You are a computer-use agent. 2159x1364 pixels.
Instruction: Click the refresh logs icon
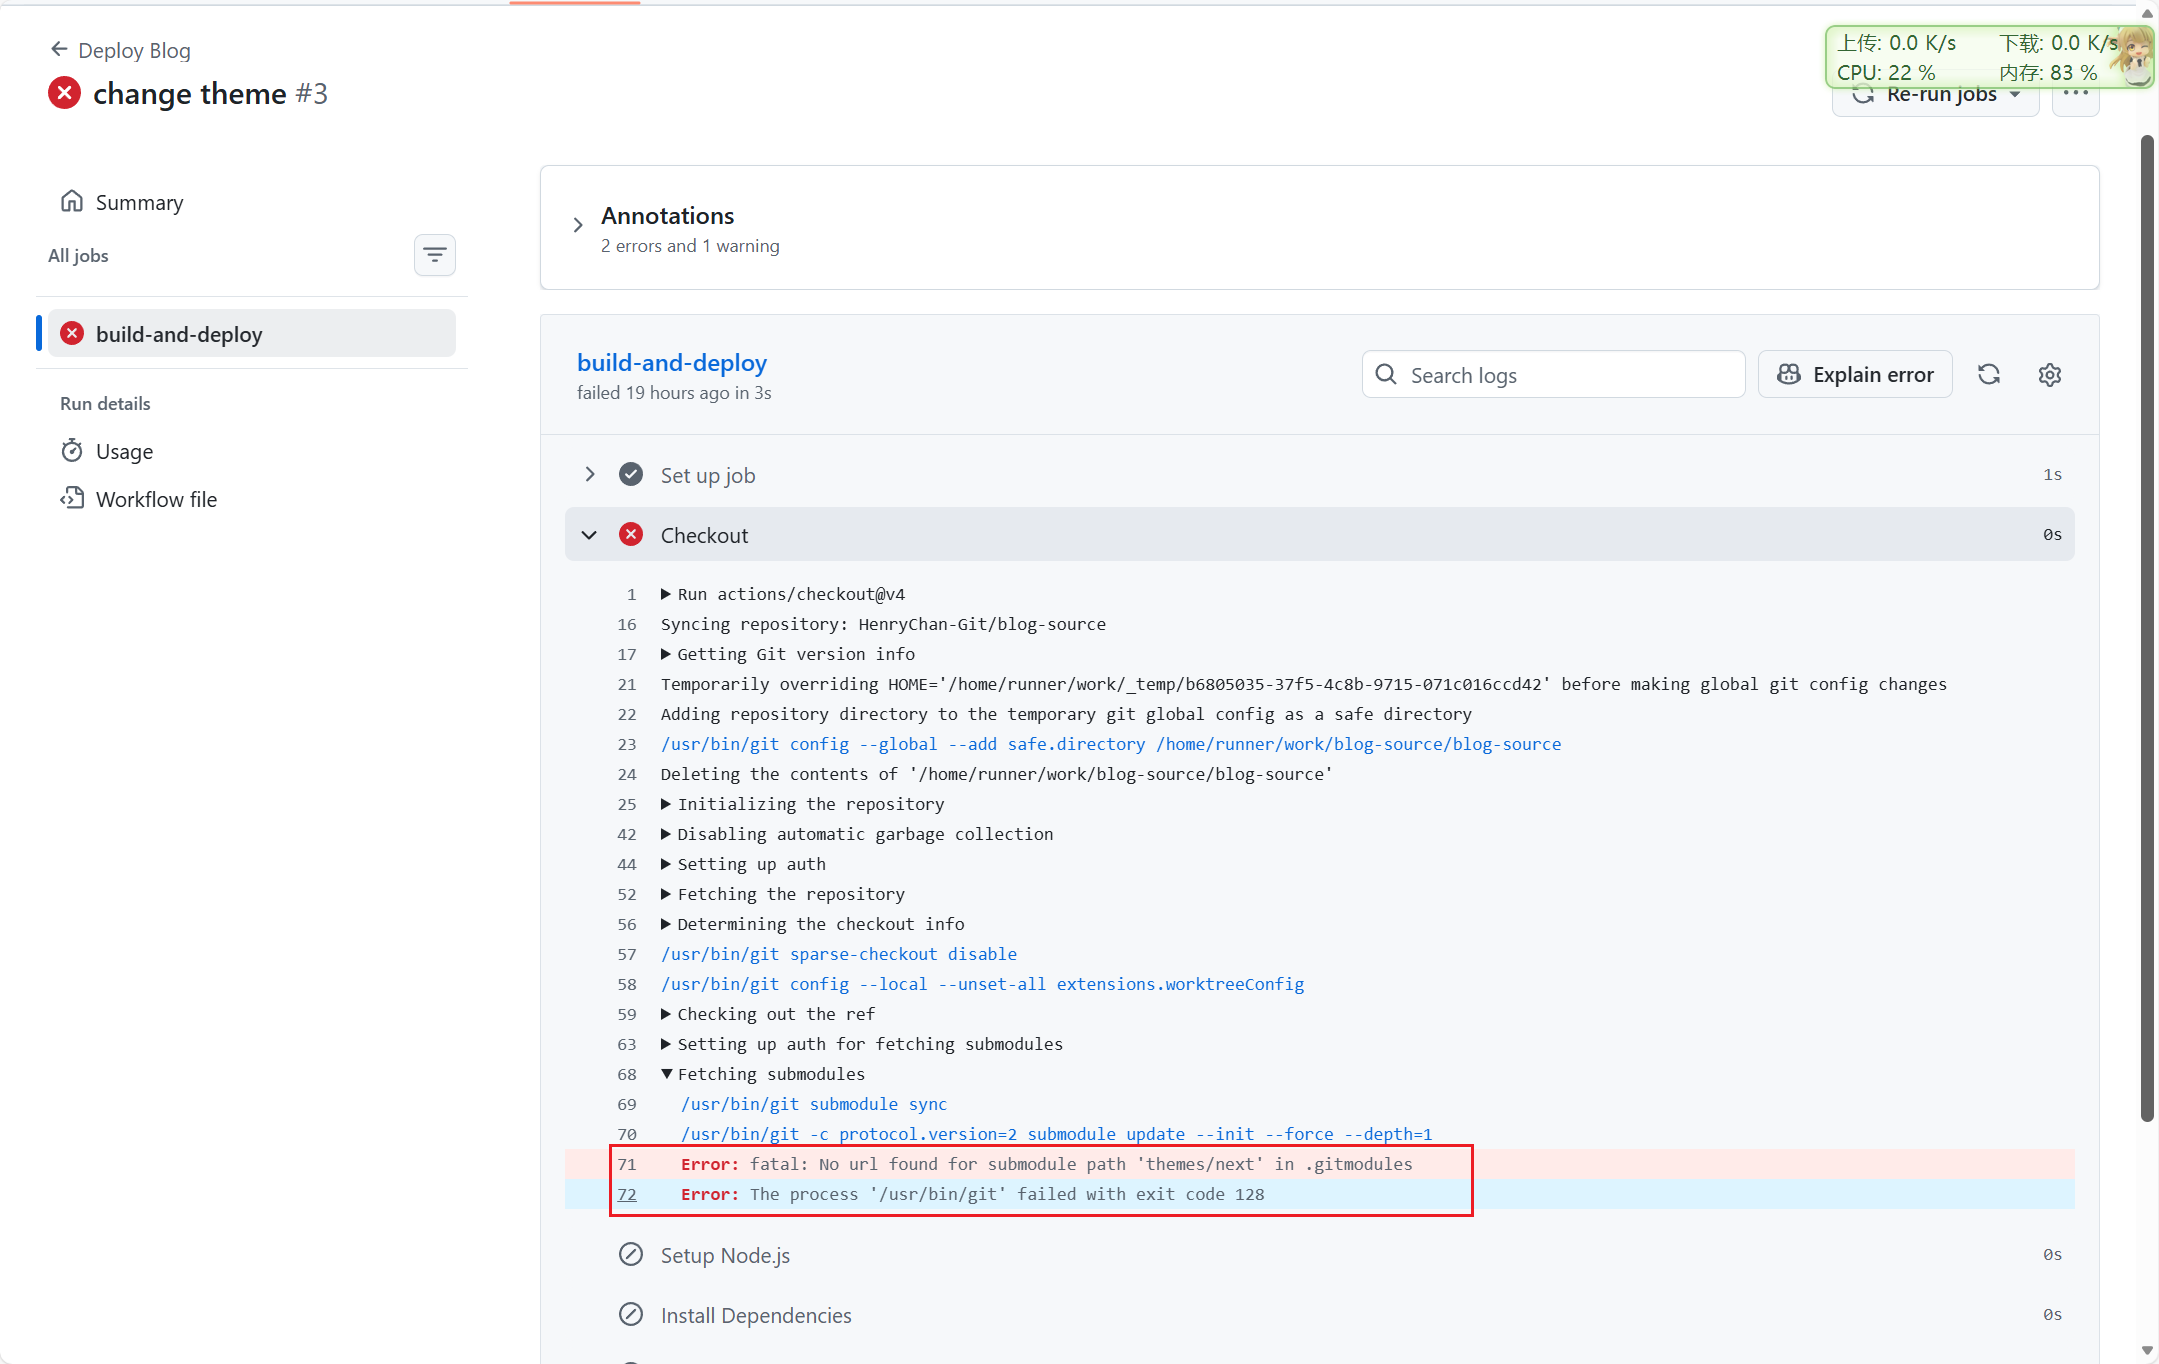pos(1988,375)
